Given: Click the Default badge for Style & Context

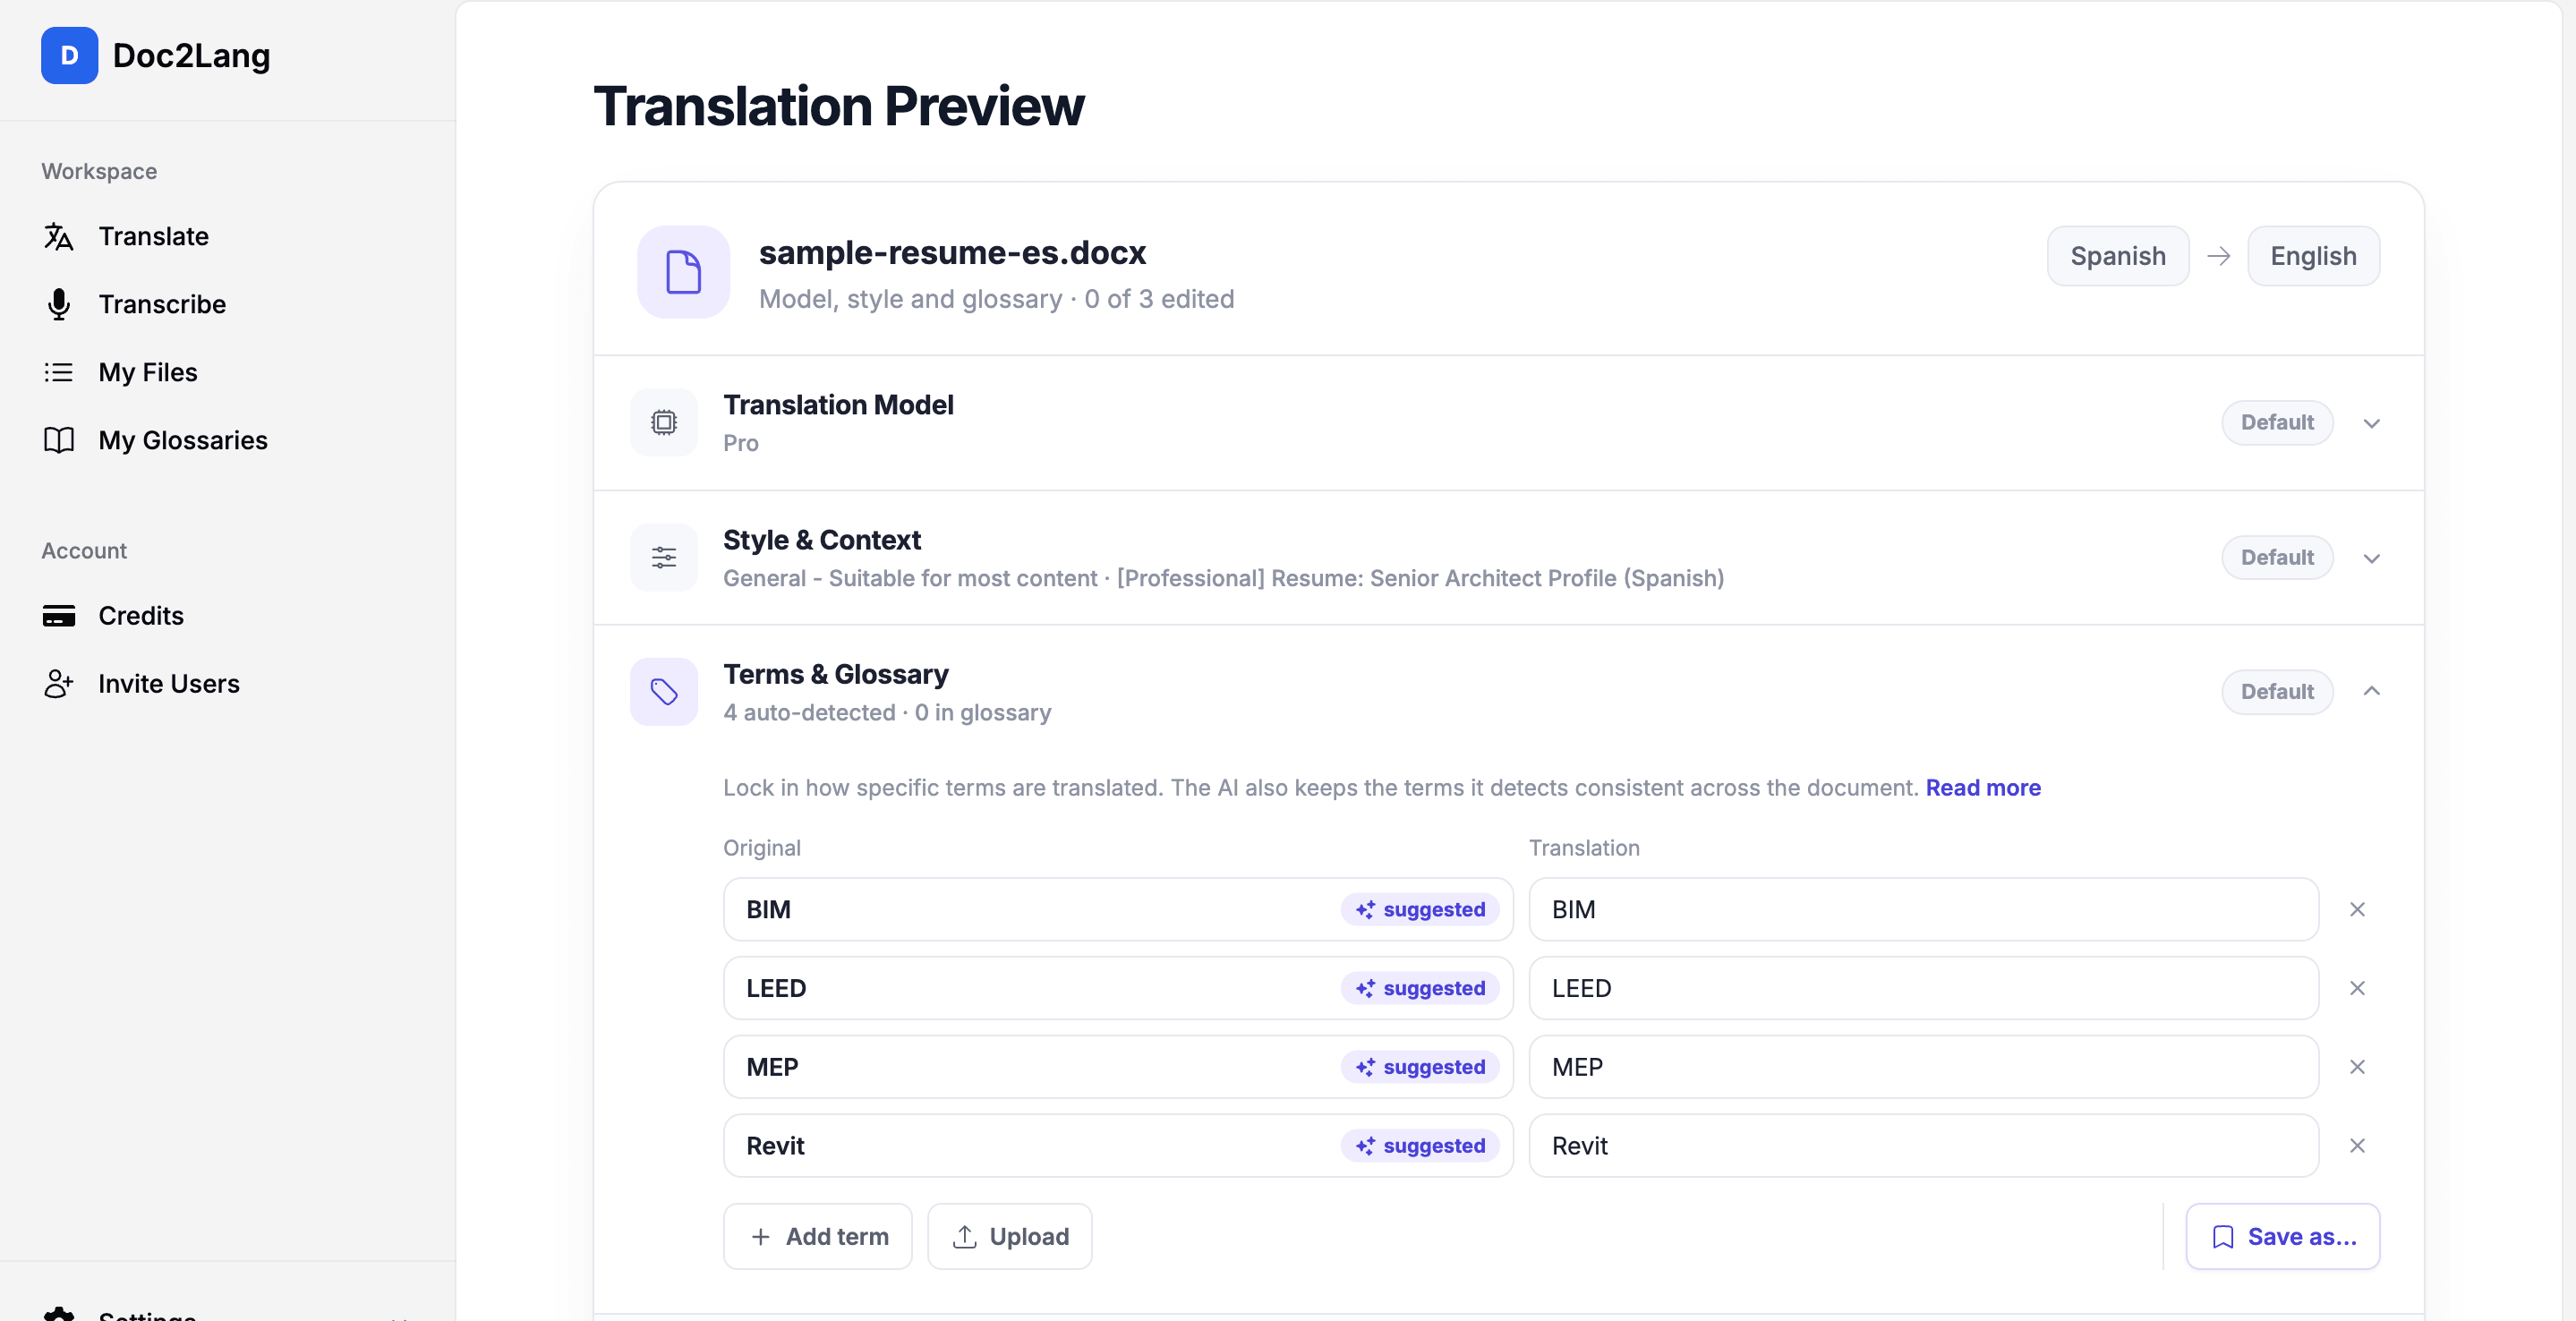Looking at the screenshot, I should pyautogui.click(x=2277, y=557).
